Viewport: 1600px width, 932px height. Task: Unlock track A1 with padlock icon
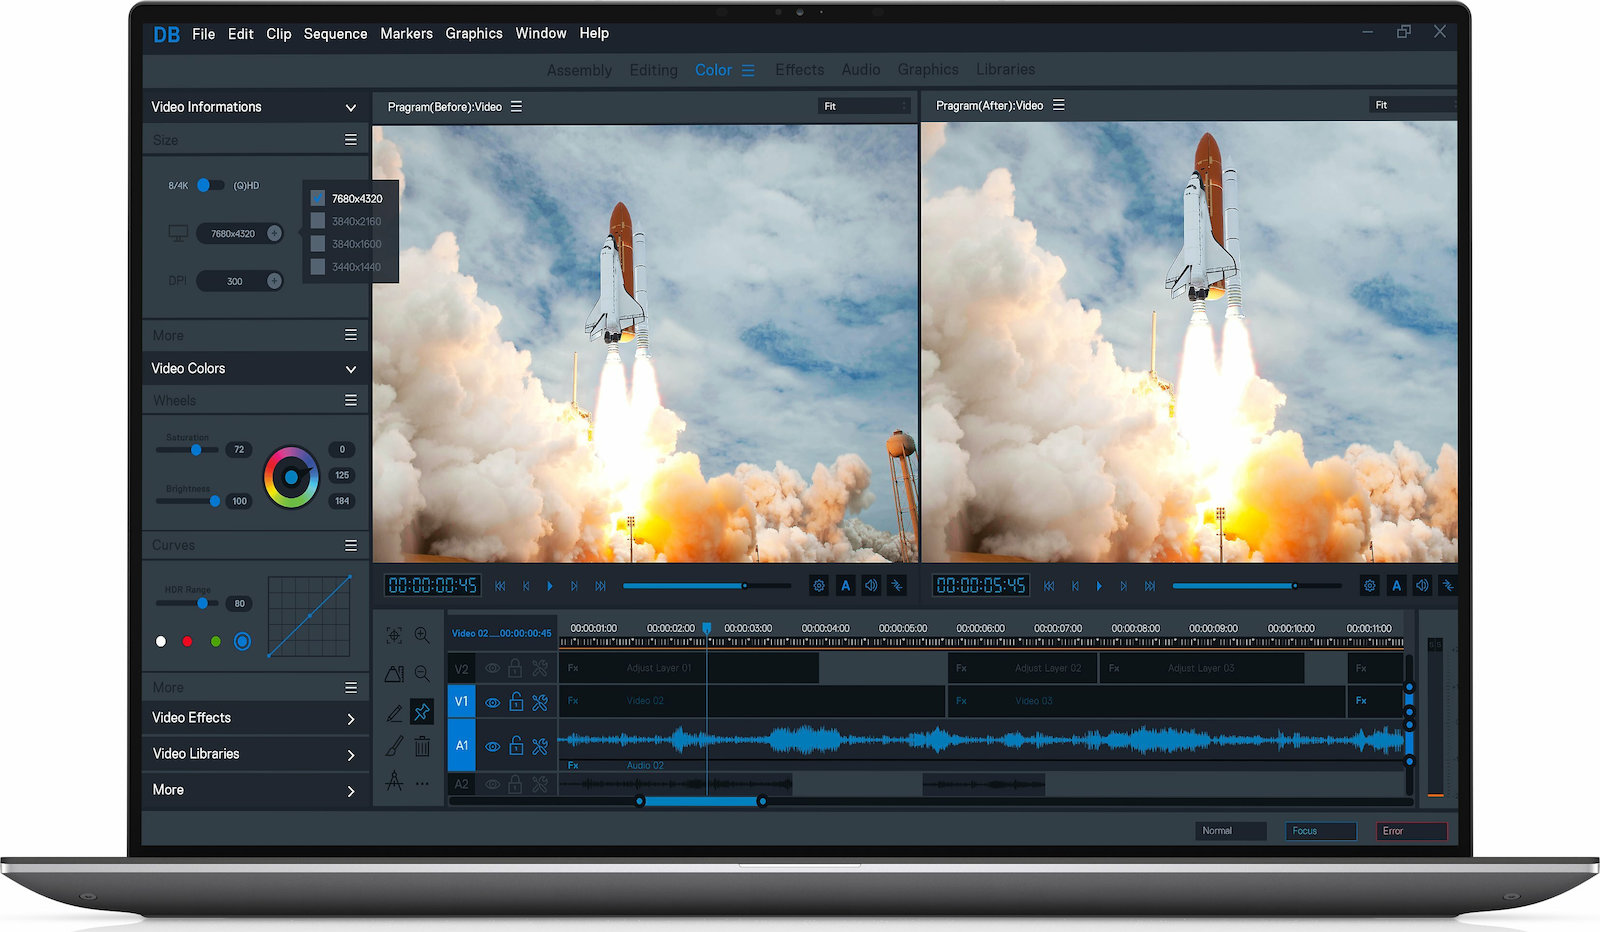[516, 746]
